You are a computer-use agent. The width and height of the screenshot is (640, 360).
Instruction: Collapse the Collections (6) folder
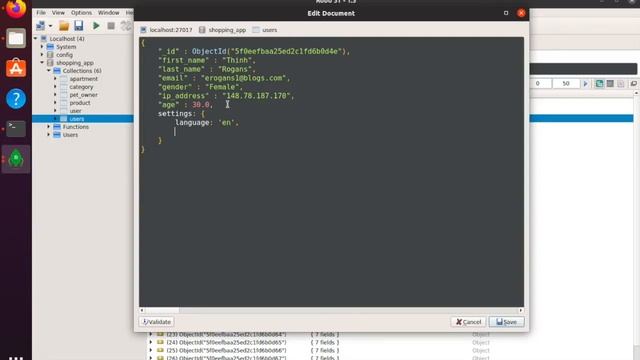click(49, 71)
